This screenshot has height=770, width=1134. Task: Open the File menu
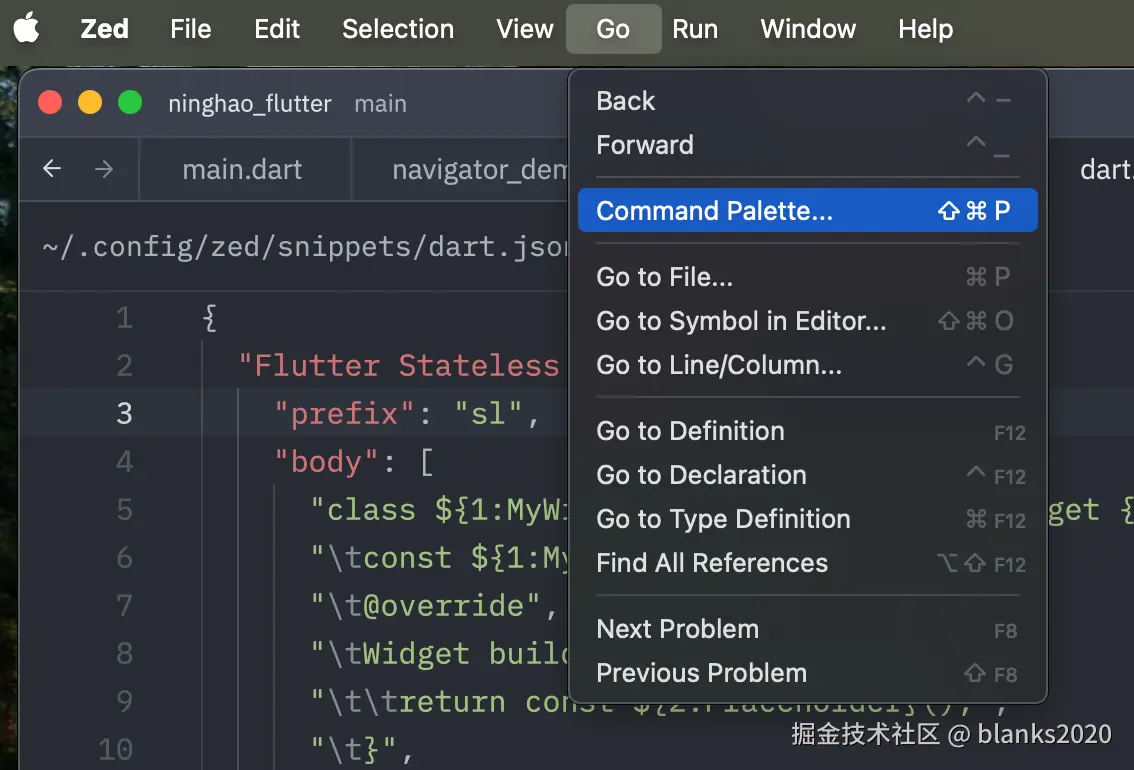click(x=190, y=29)
